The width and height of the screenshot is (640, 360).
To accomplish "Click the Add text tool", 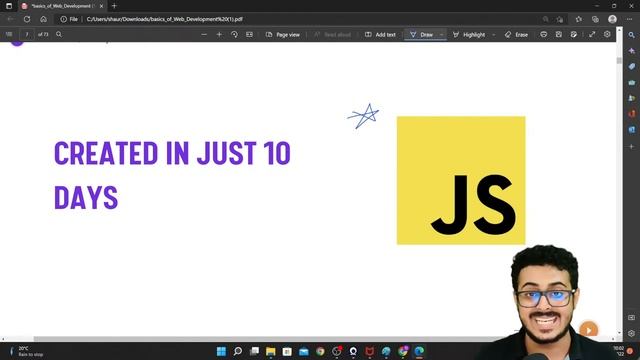I will coord(380,35).
